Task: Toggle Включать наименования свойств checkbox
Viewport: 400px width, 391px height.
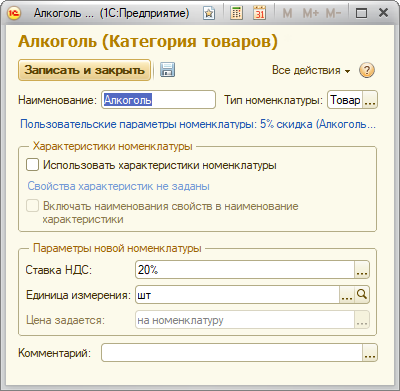Action: pos(32,206)
